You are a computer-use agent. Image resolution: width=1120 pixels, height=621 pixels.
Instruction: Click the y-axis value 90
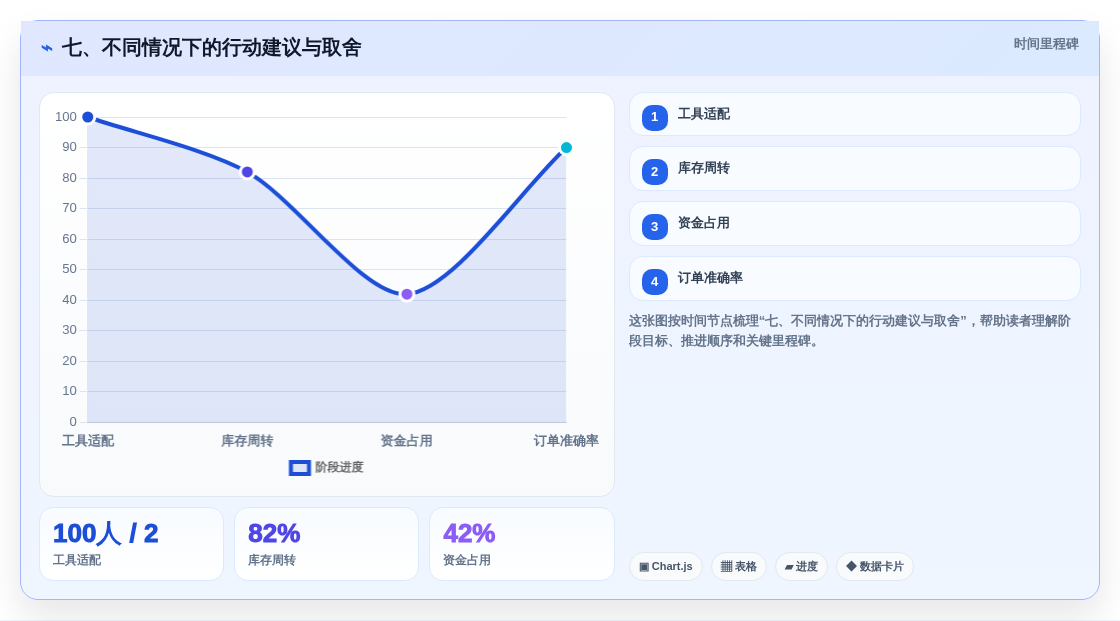(69, 147)
